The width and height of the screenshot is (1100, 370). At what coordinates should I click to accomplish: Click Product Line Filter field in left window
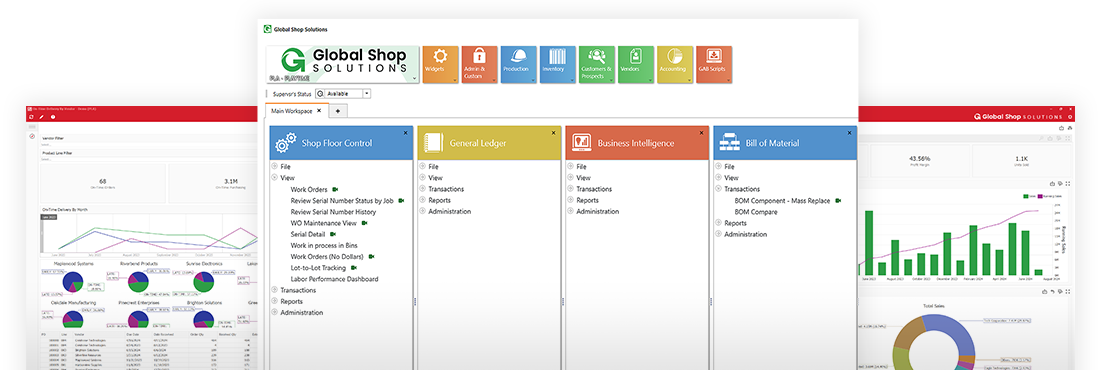[x=149, y=159]
